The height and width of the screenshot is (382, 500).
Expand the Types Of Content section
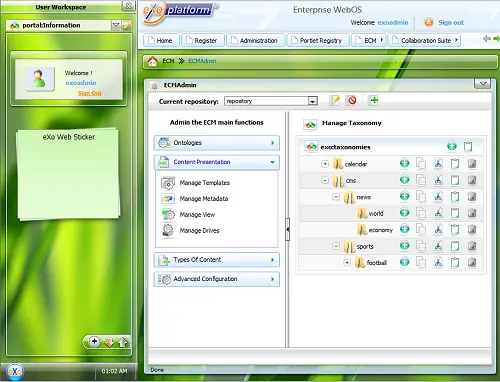click(217, 260)
